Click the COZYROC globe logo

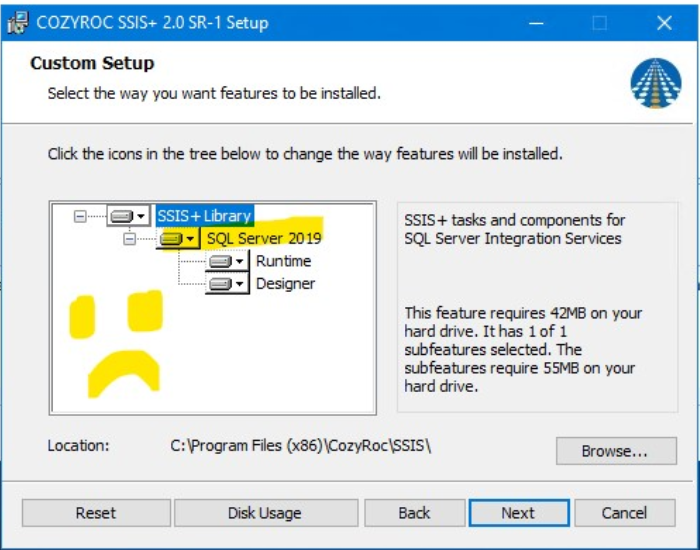(x=655, y=83)
